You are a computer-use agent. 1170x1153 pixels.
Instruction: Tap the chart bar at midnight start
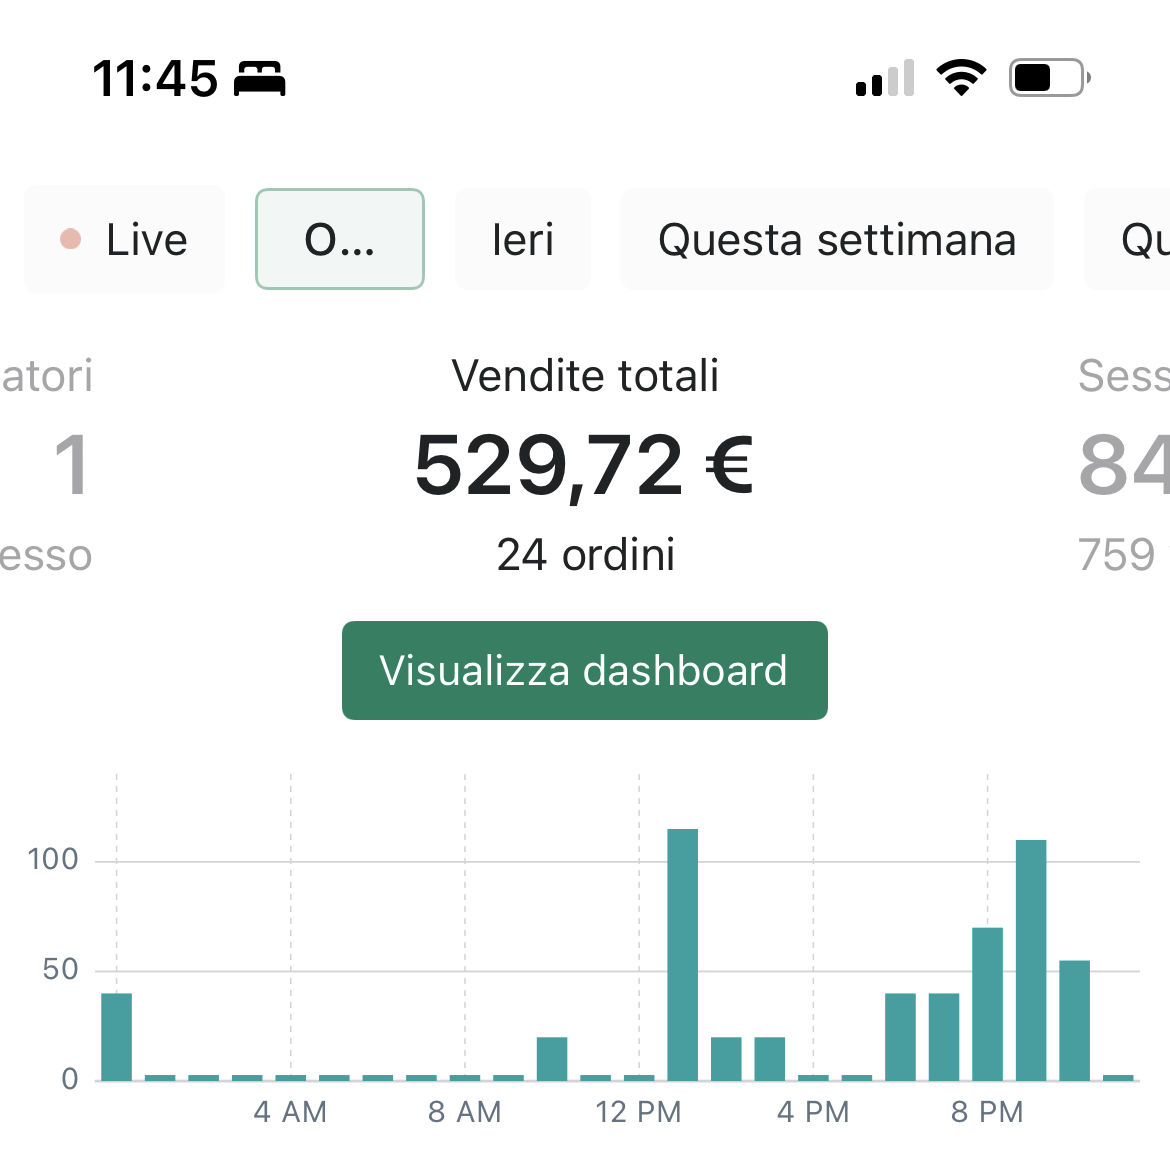click(116, 1037)
